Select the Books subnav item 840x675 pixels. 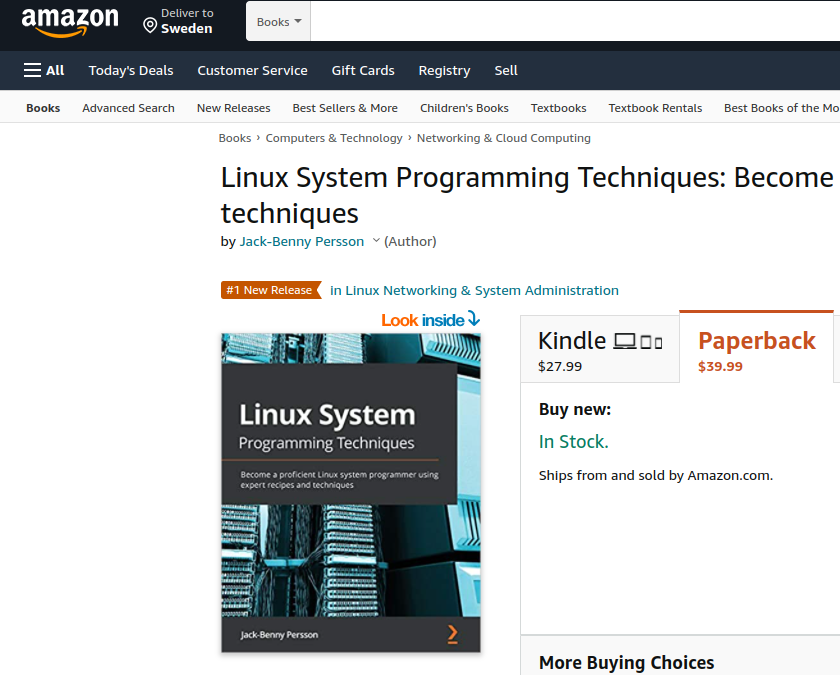[43, 108]
